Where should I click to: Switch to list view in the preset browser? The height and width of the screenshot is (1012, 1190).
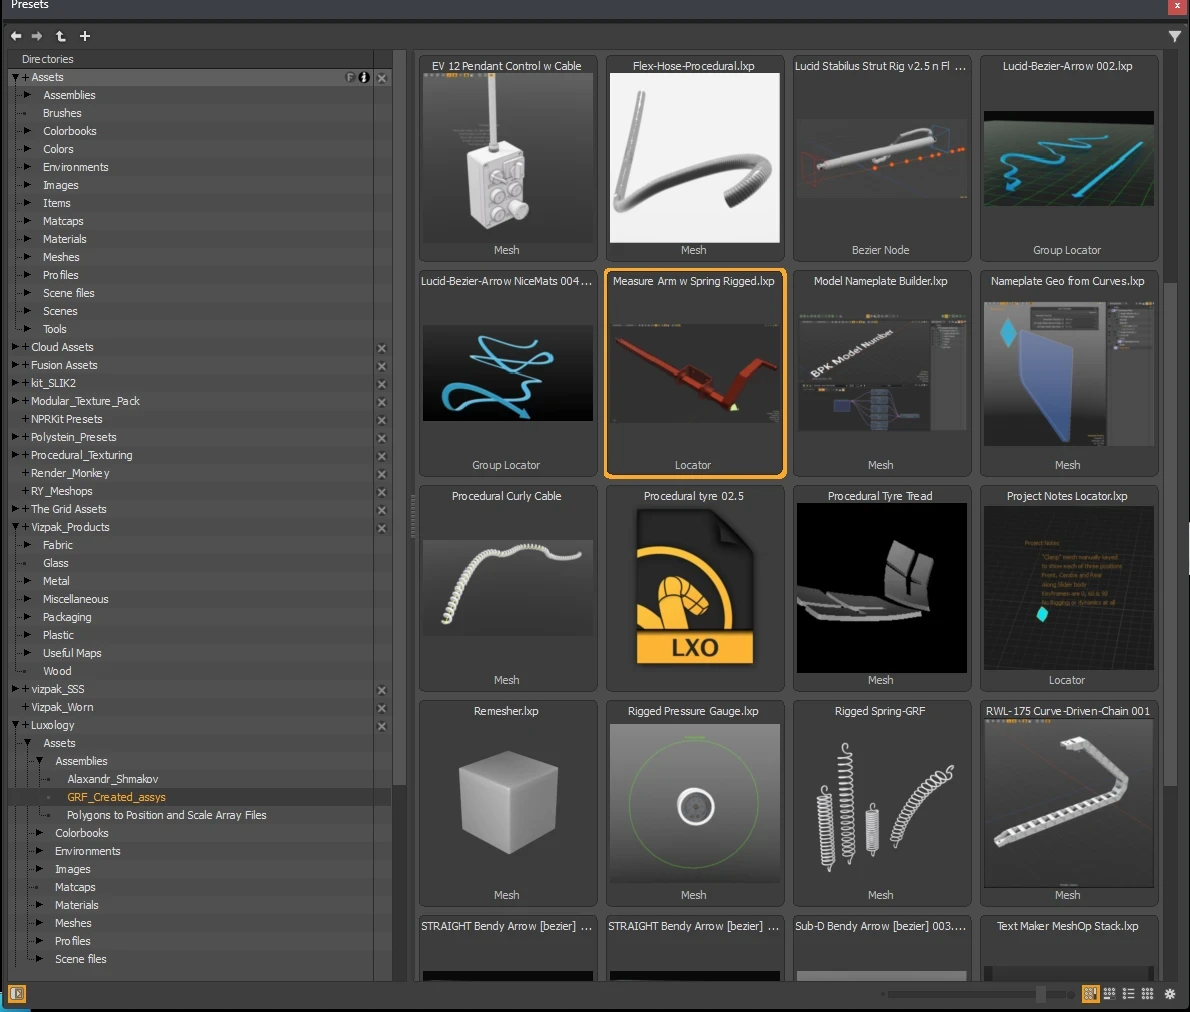[1127, 994]
